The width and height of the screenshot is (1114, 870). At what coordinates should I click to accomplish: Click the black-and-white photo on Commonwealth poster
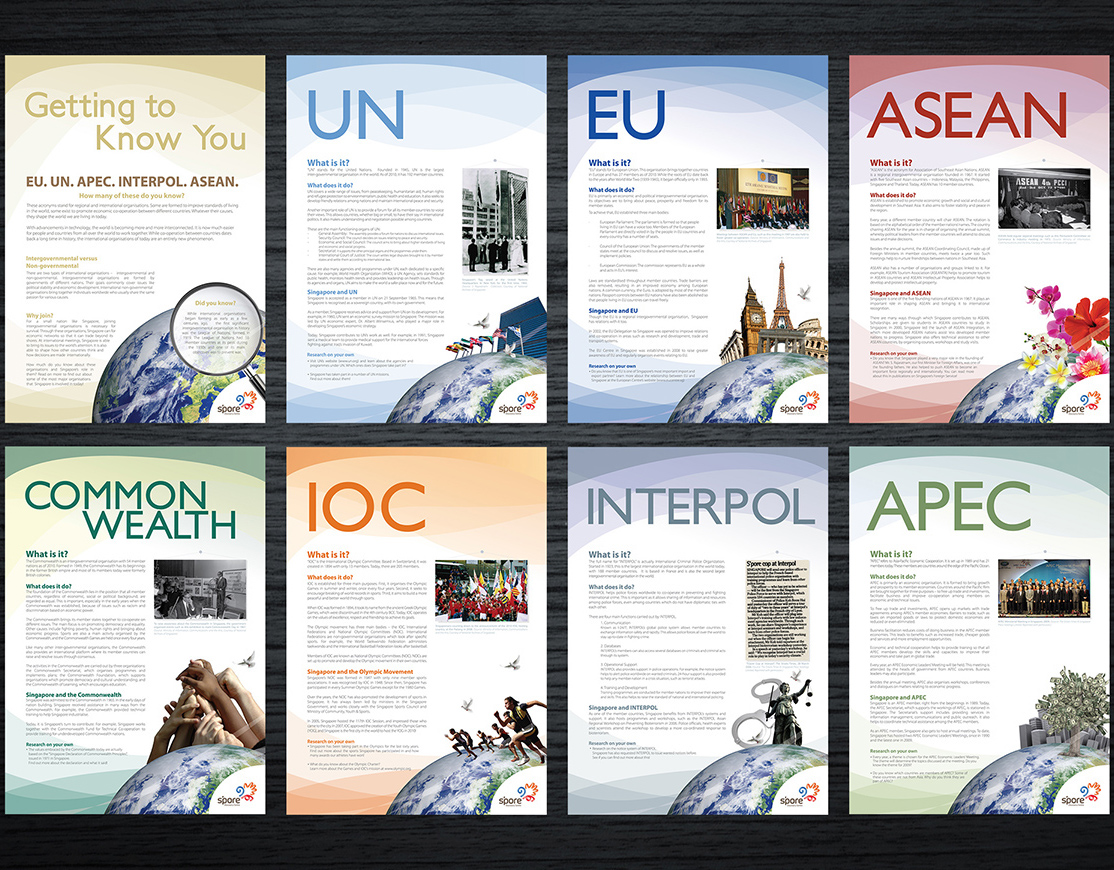pos(200,589)
